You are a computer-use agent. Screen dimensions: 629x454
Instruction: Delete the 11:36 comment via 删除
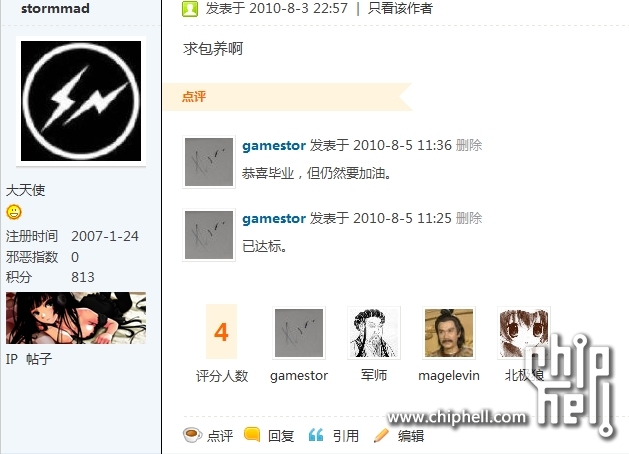tap(469, 145)
